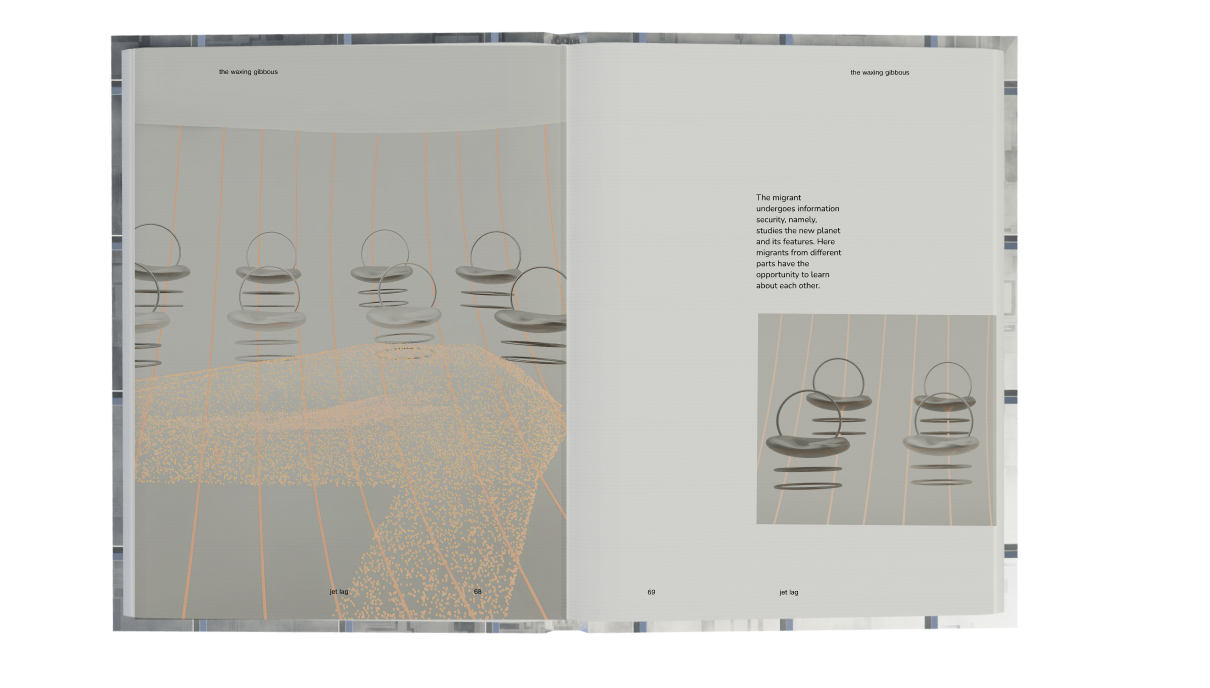Click the back-left chair ring in small image
The image size is (1210, 688).
tap(838, 380)
